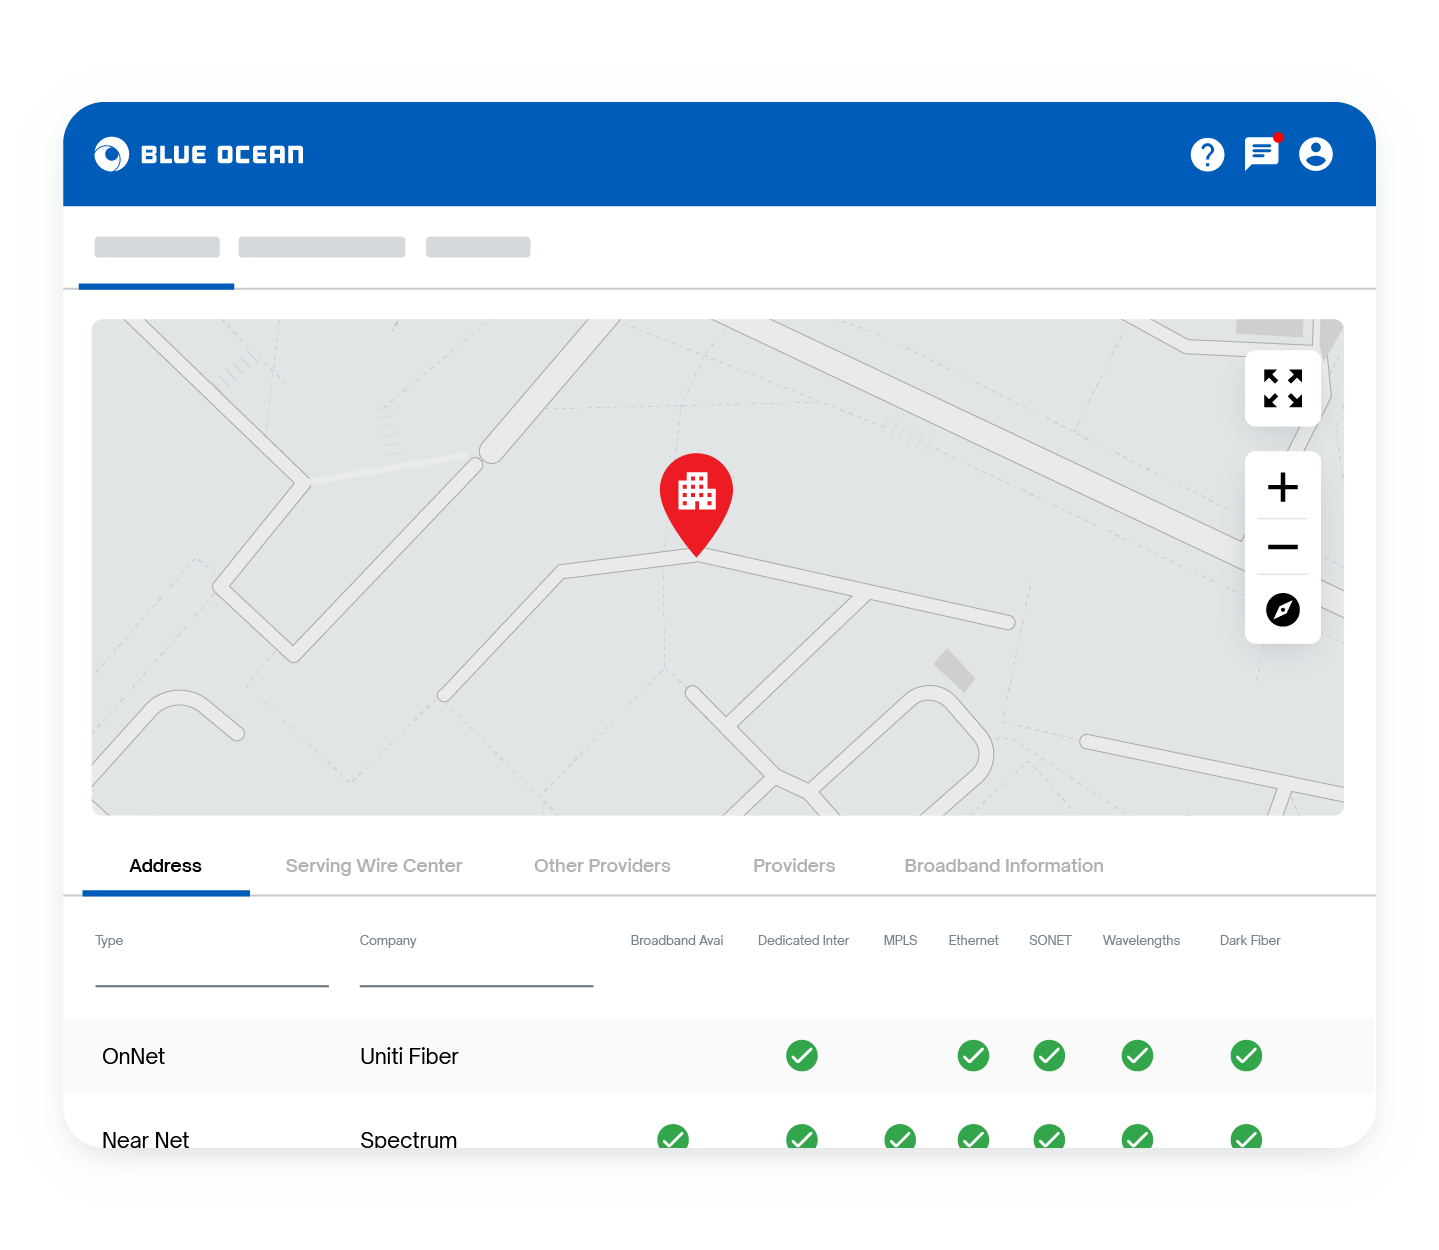
Task: Open the help question mark icon
Action: (x=1207, y=154)
